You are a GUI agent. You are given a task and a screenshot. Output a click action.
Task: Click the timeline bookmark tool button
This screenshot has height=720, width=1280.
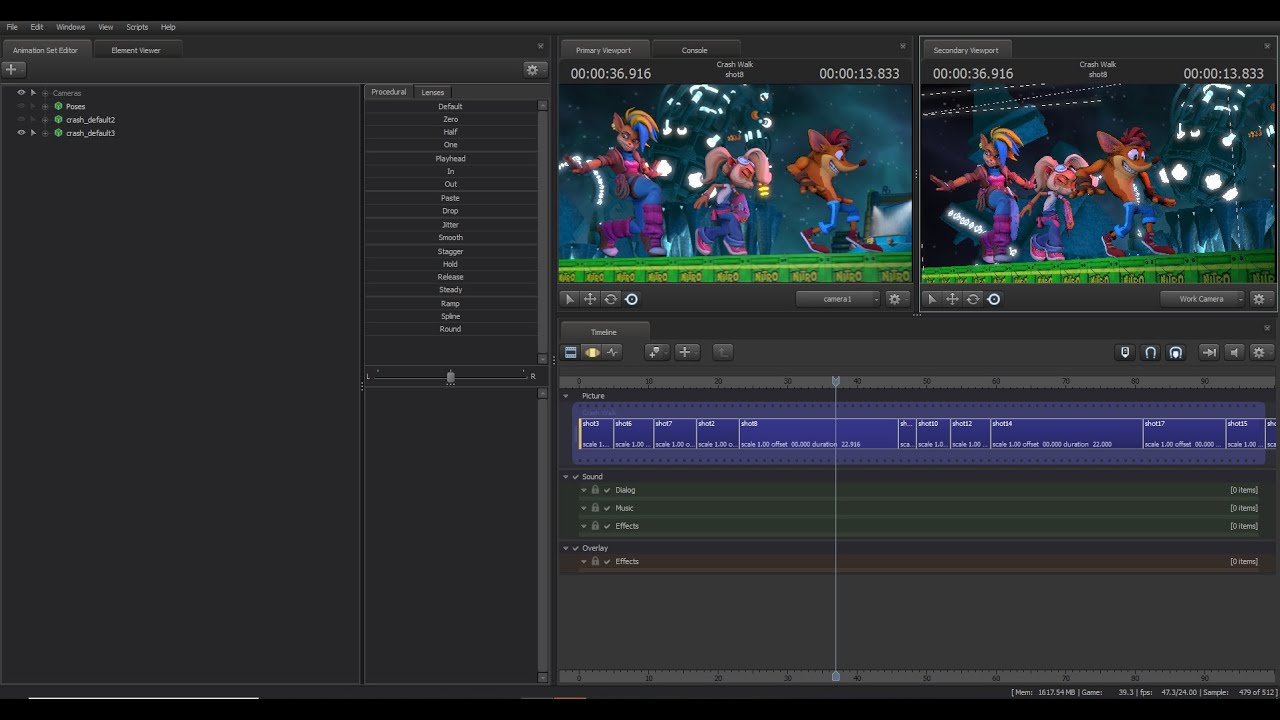pyautogui.click(x=1125, y=352)
